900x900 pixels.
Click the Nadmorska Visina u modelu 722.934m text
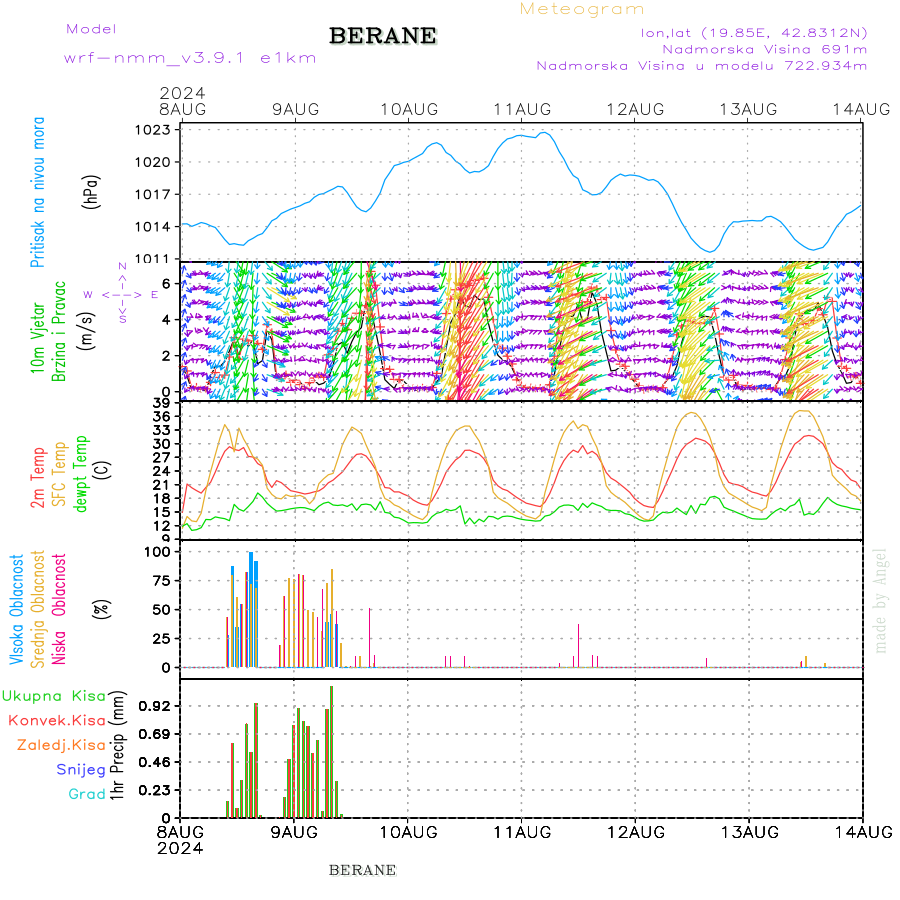click(x=701, y=65)
